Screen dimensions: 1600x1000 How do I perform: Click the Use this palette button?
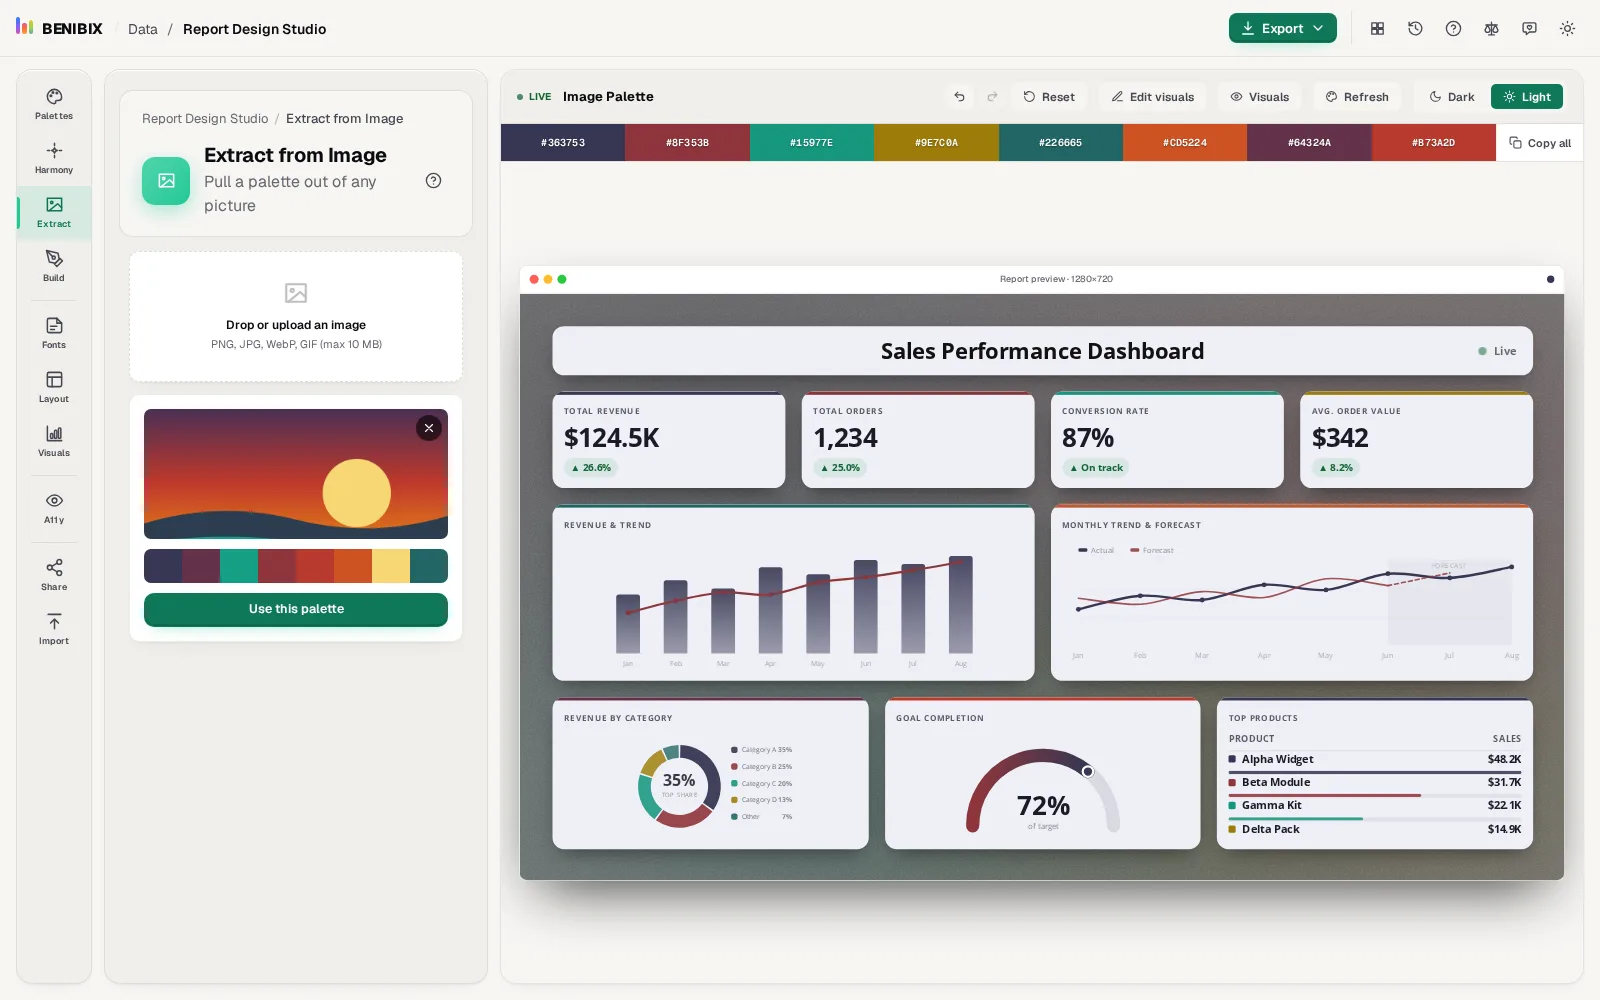click(x=296, y=609)
